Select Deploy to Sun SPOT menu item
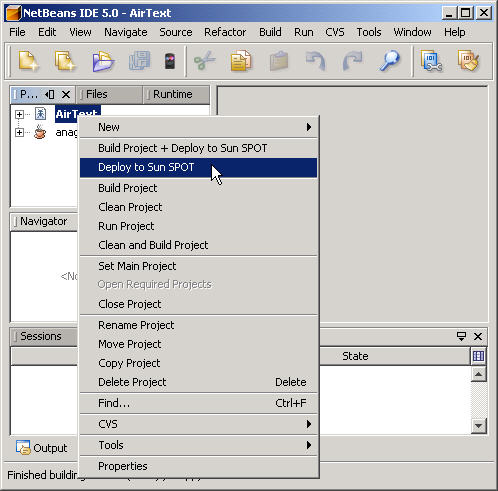 [x=199, y=167]
